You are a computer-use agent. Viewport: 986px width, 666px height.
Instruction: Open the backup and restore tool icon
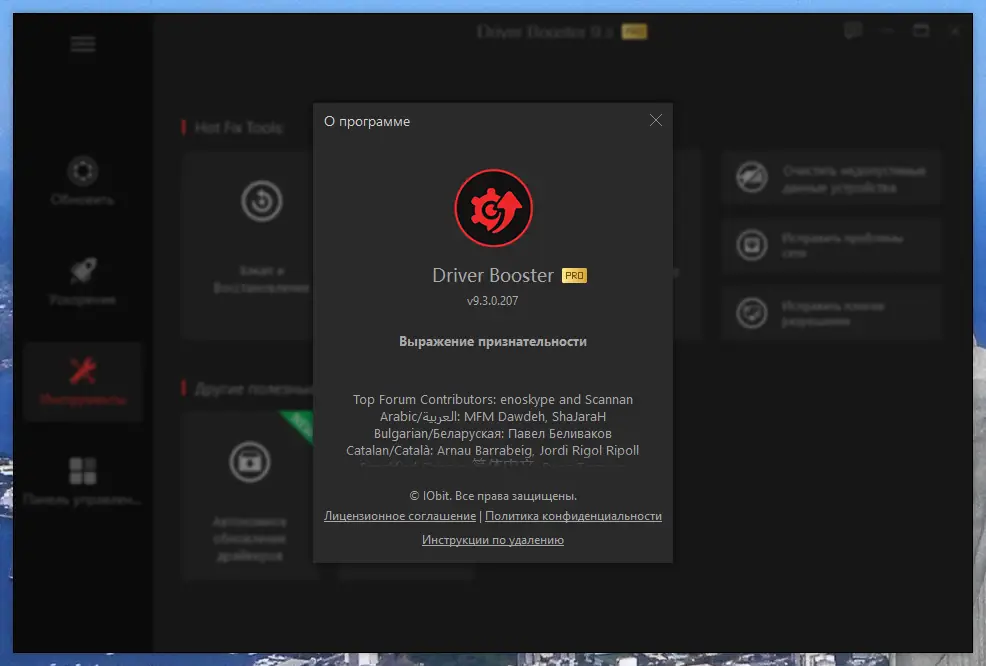(262, 201)
